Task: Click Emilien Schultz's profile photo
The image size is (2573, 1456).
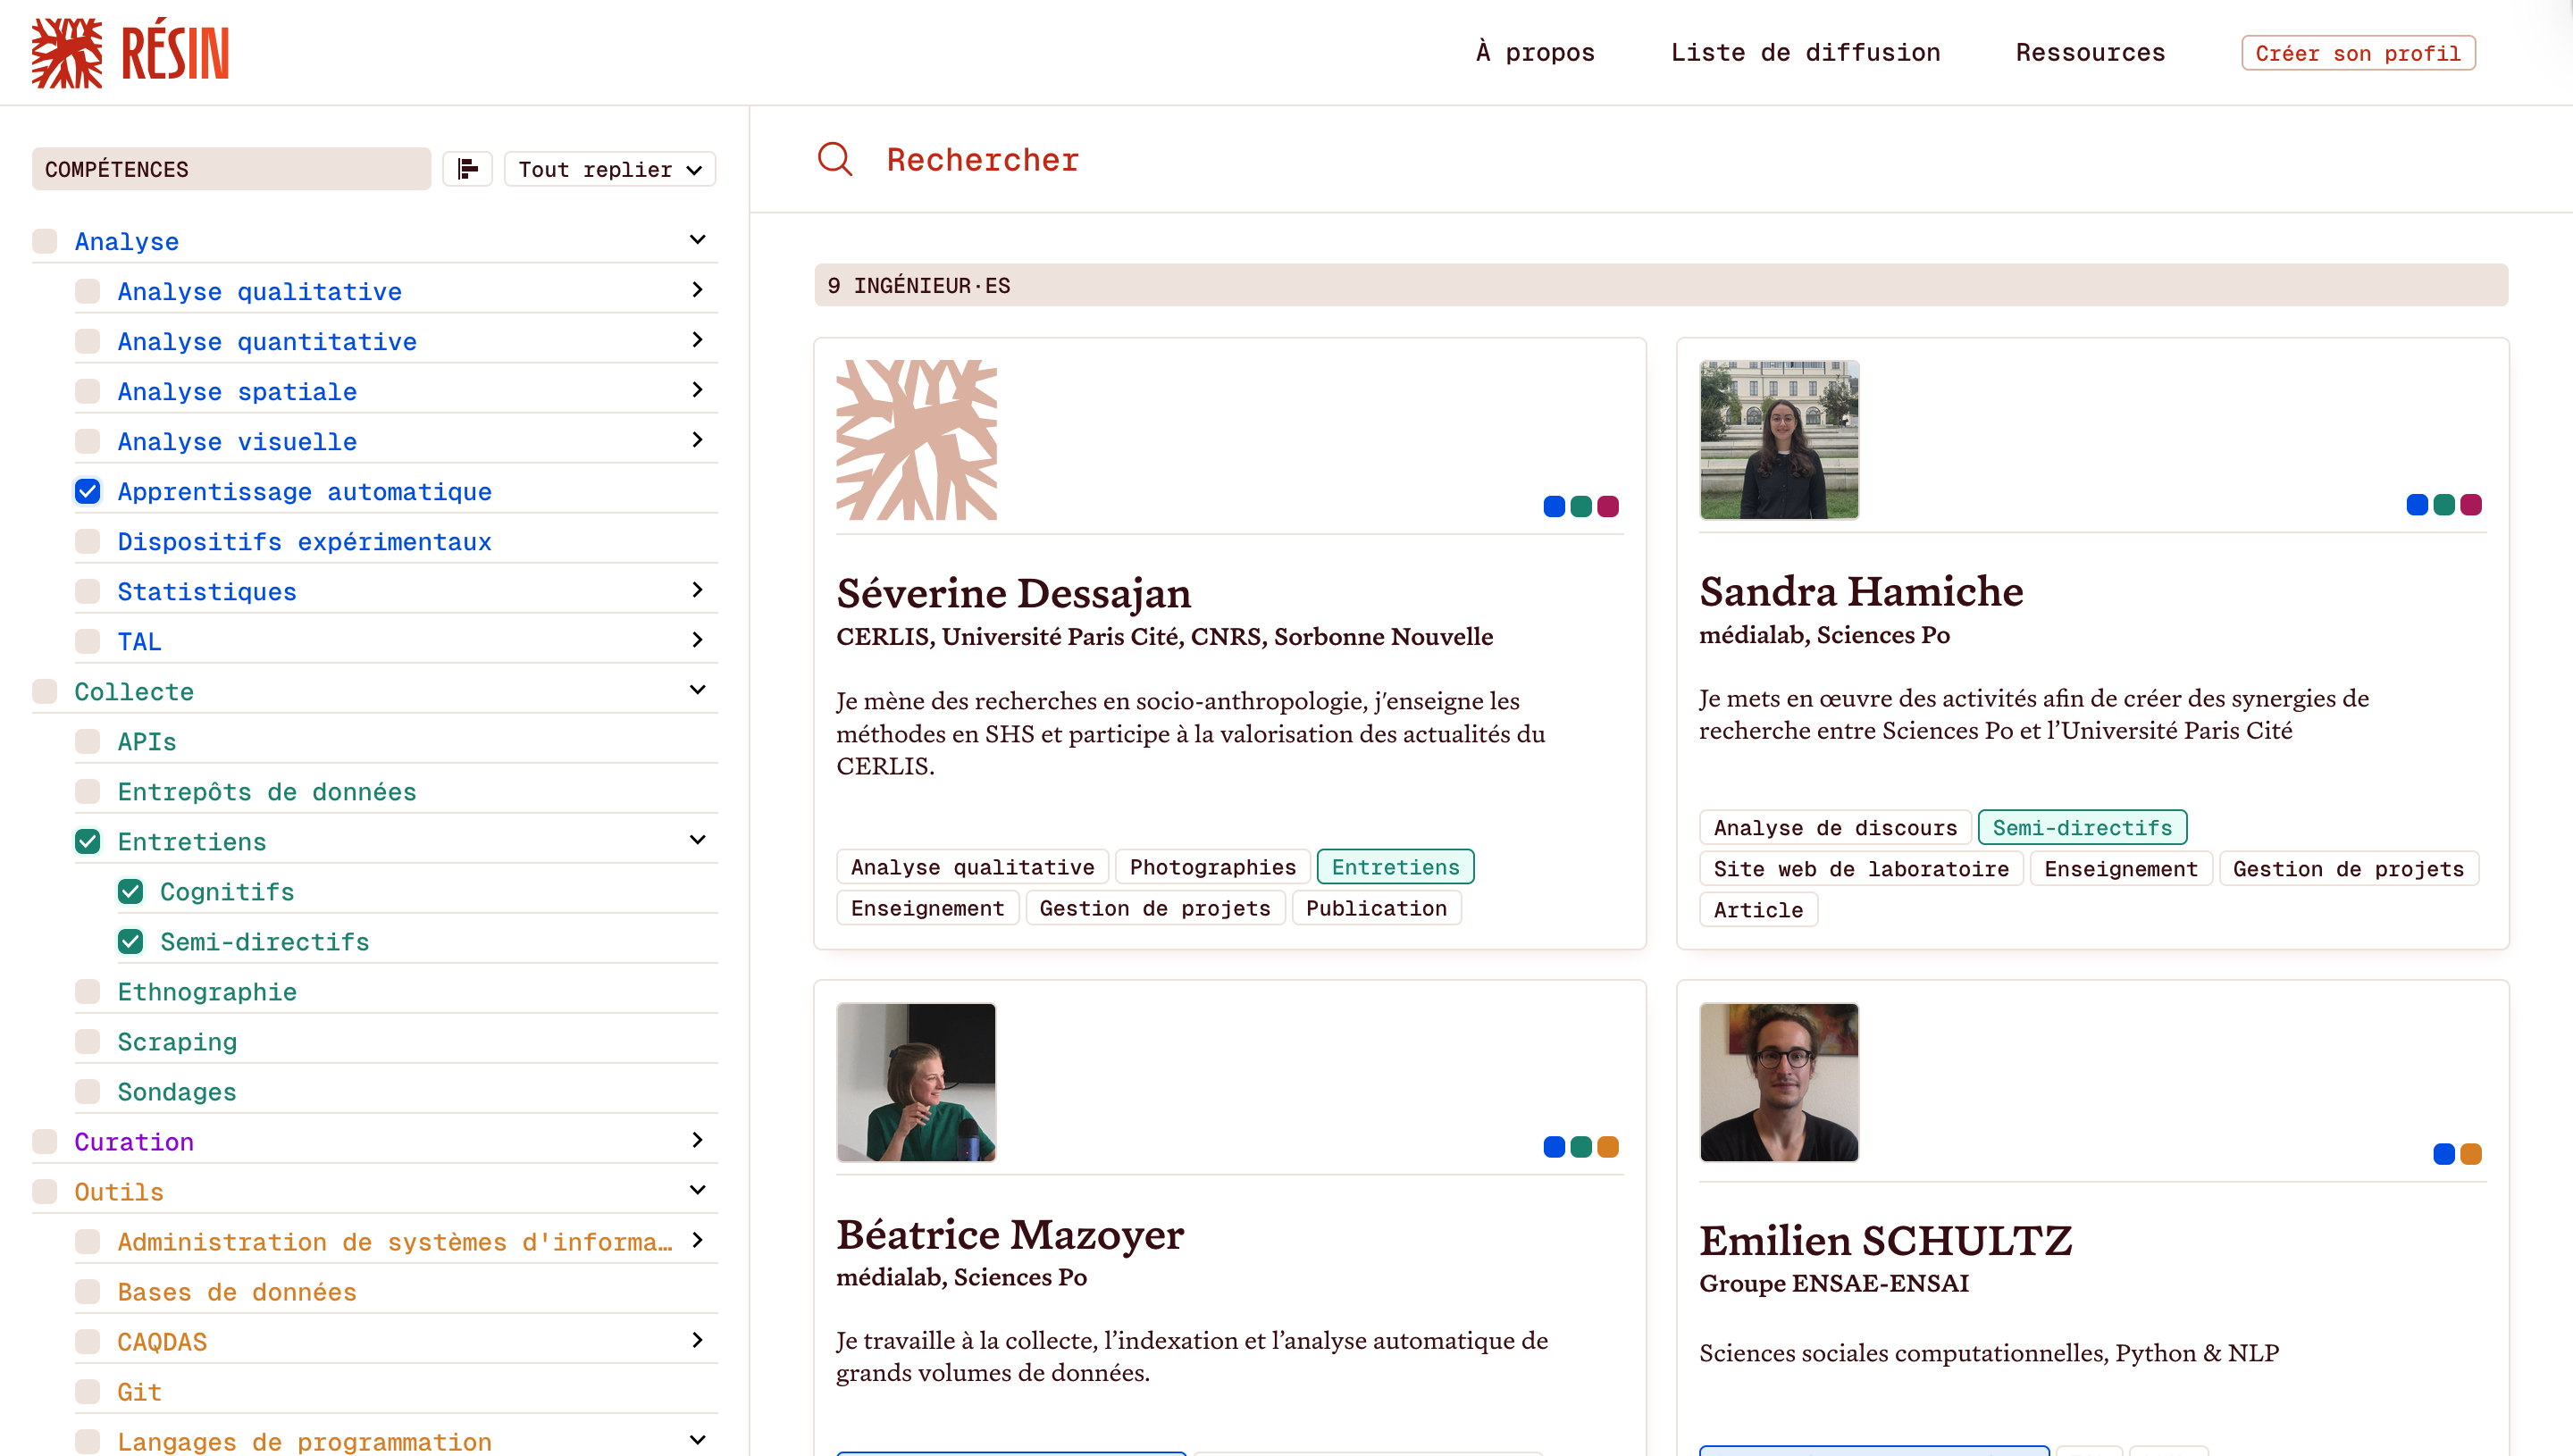Action: tap(1778, 1082)
